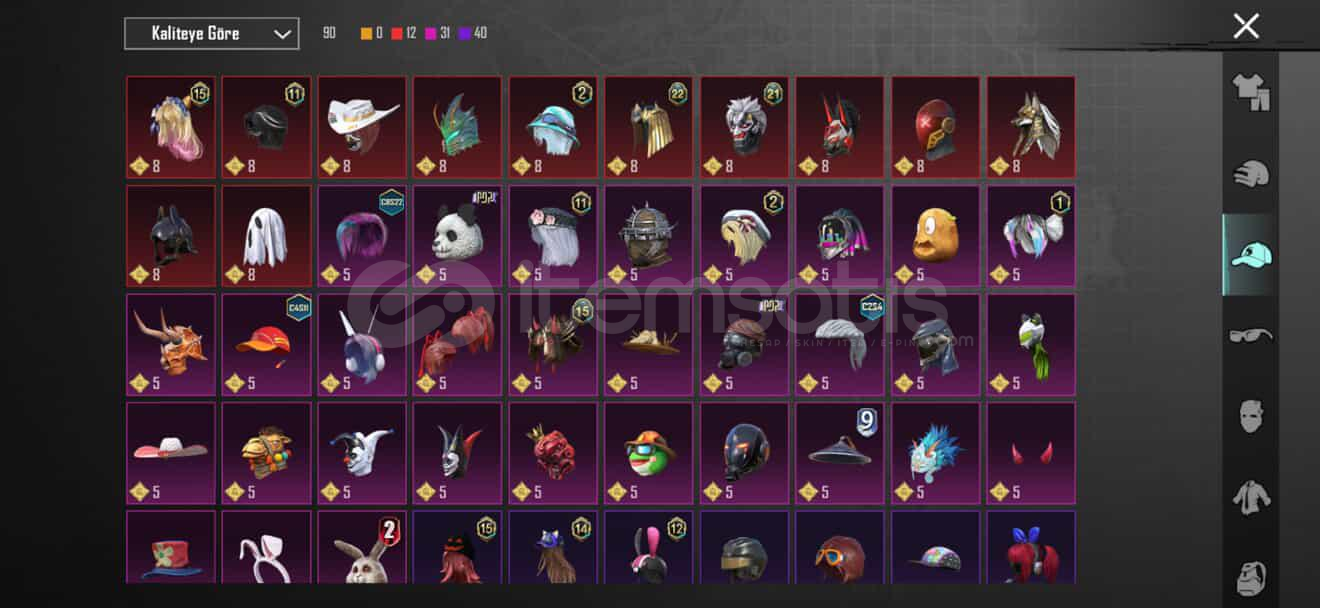Select the panda head mask item
1320x608 pixels.
(457, 236)
